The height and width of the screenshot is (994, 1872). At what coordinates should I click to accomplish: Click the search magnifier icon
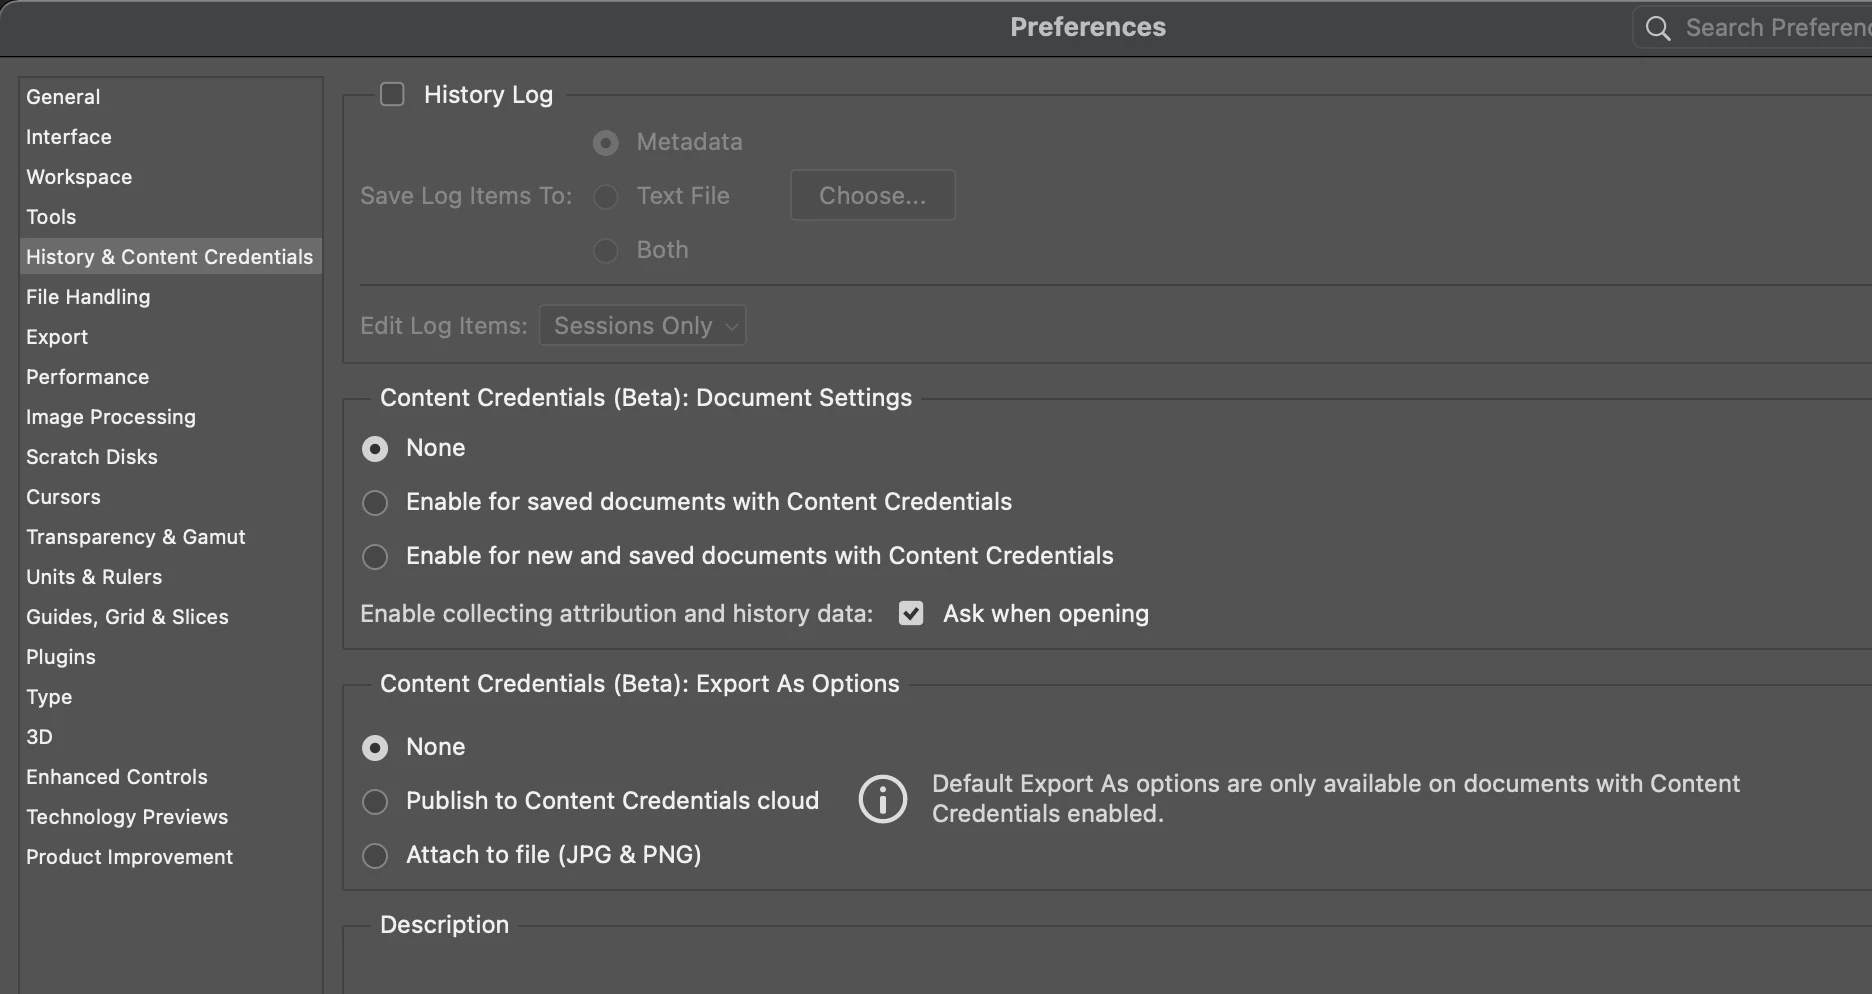coord(1657,28)
